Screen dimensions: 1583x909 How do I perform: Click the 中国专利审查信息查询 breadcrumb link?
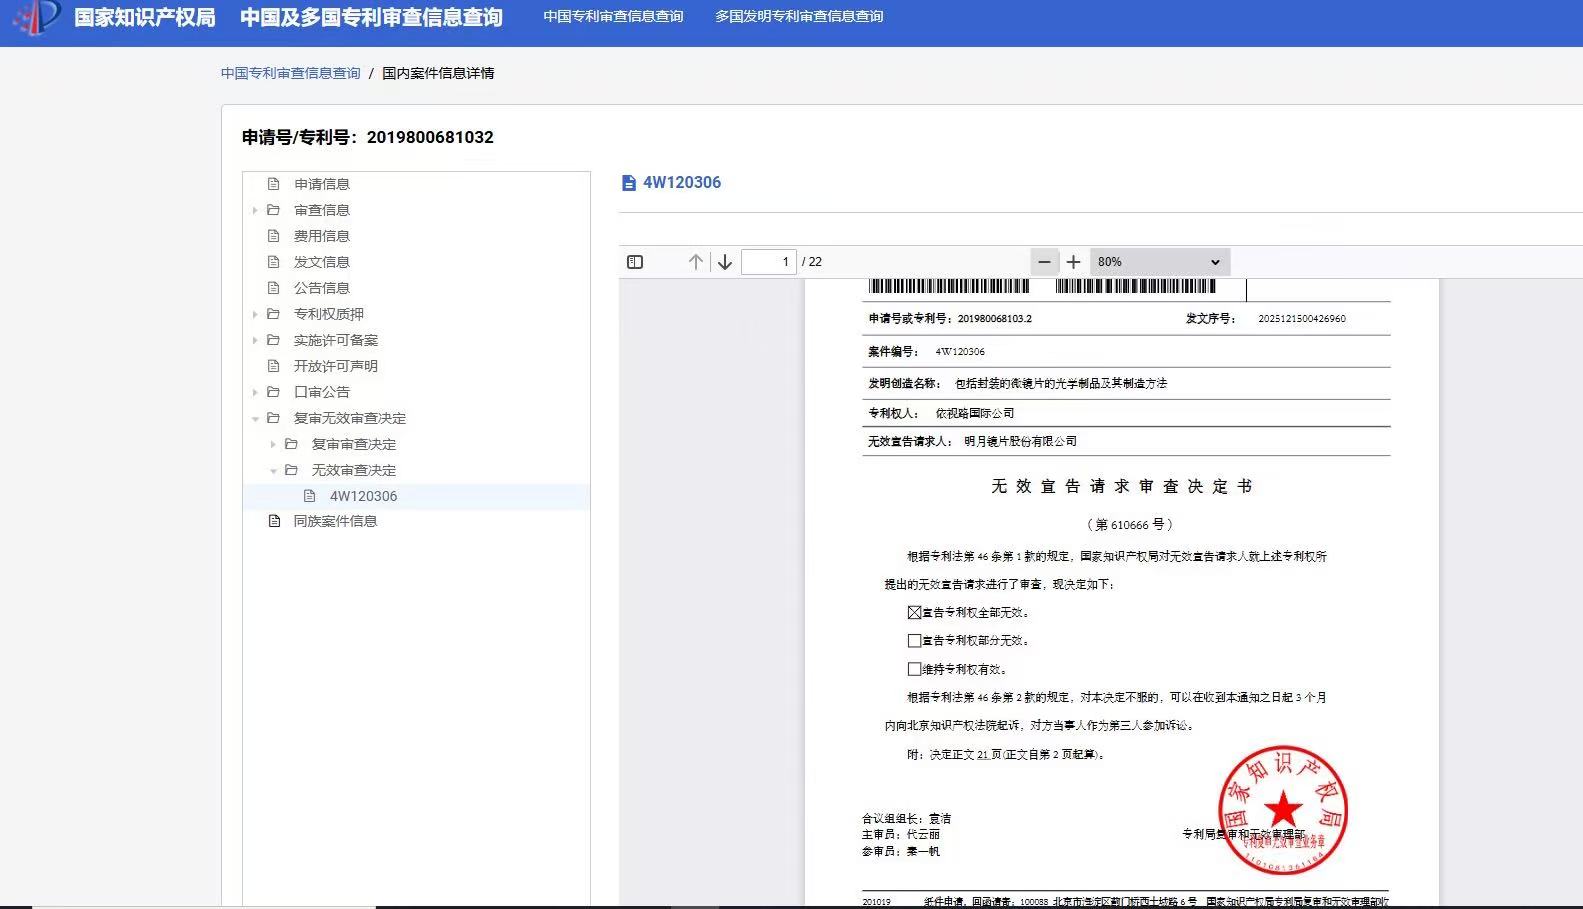pos(290,73)
